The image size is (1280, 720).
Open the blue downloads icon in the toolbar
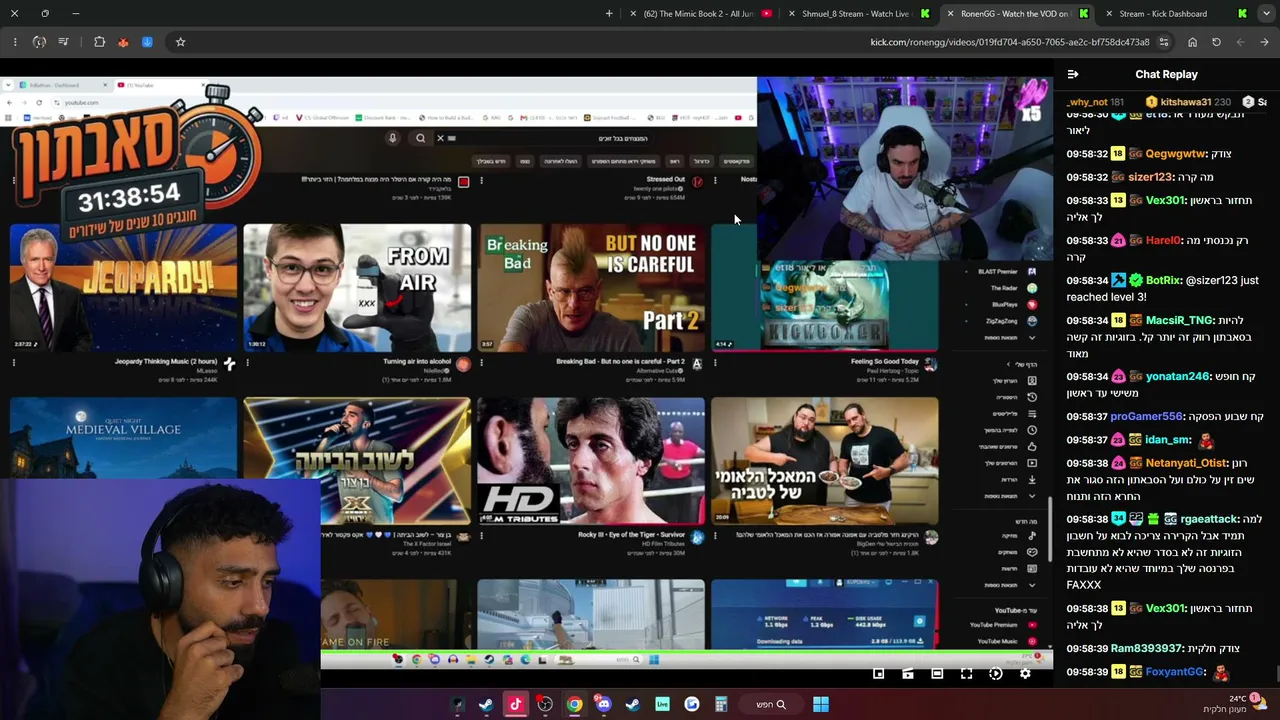147,42
